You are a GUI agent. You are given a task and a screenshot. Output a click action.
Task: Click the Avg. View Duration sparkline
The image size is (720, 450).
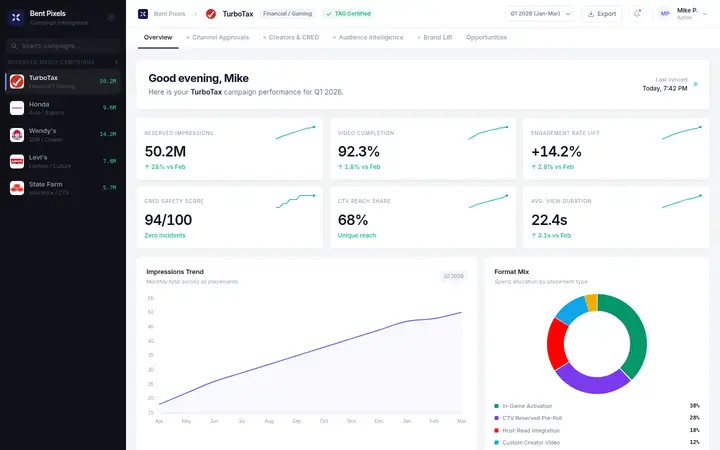click(x=681, y=201)
